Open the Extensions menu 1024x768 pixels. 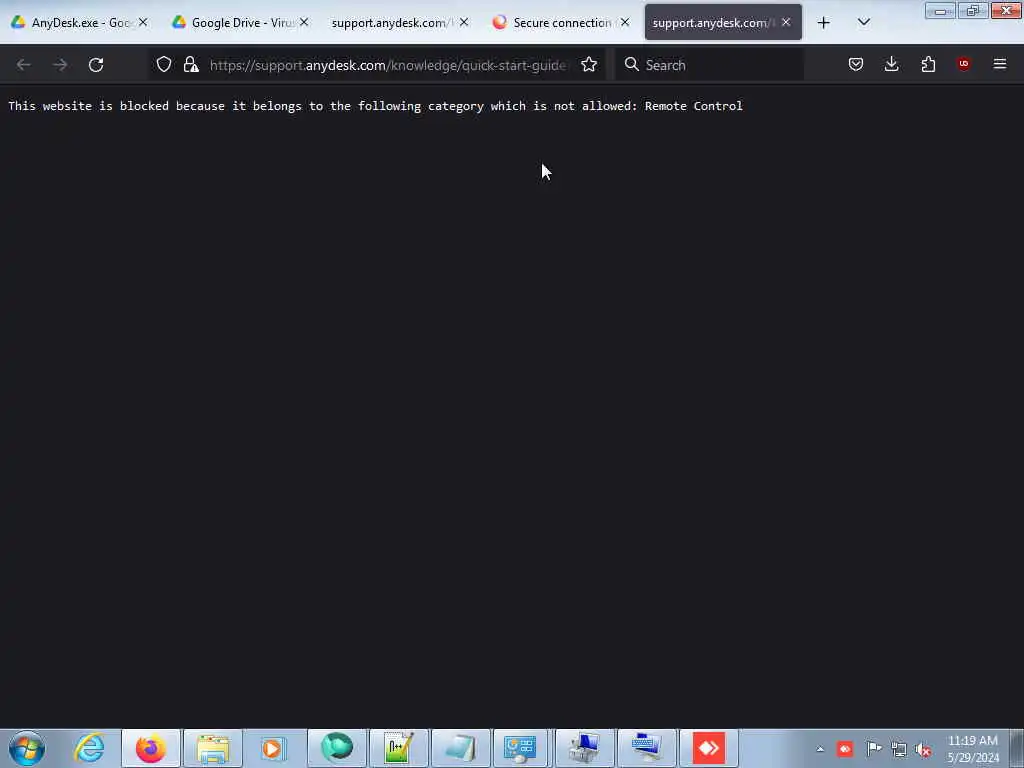coord(928,64)
